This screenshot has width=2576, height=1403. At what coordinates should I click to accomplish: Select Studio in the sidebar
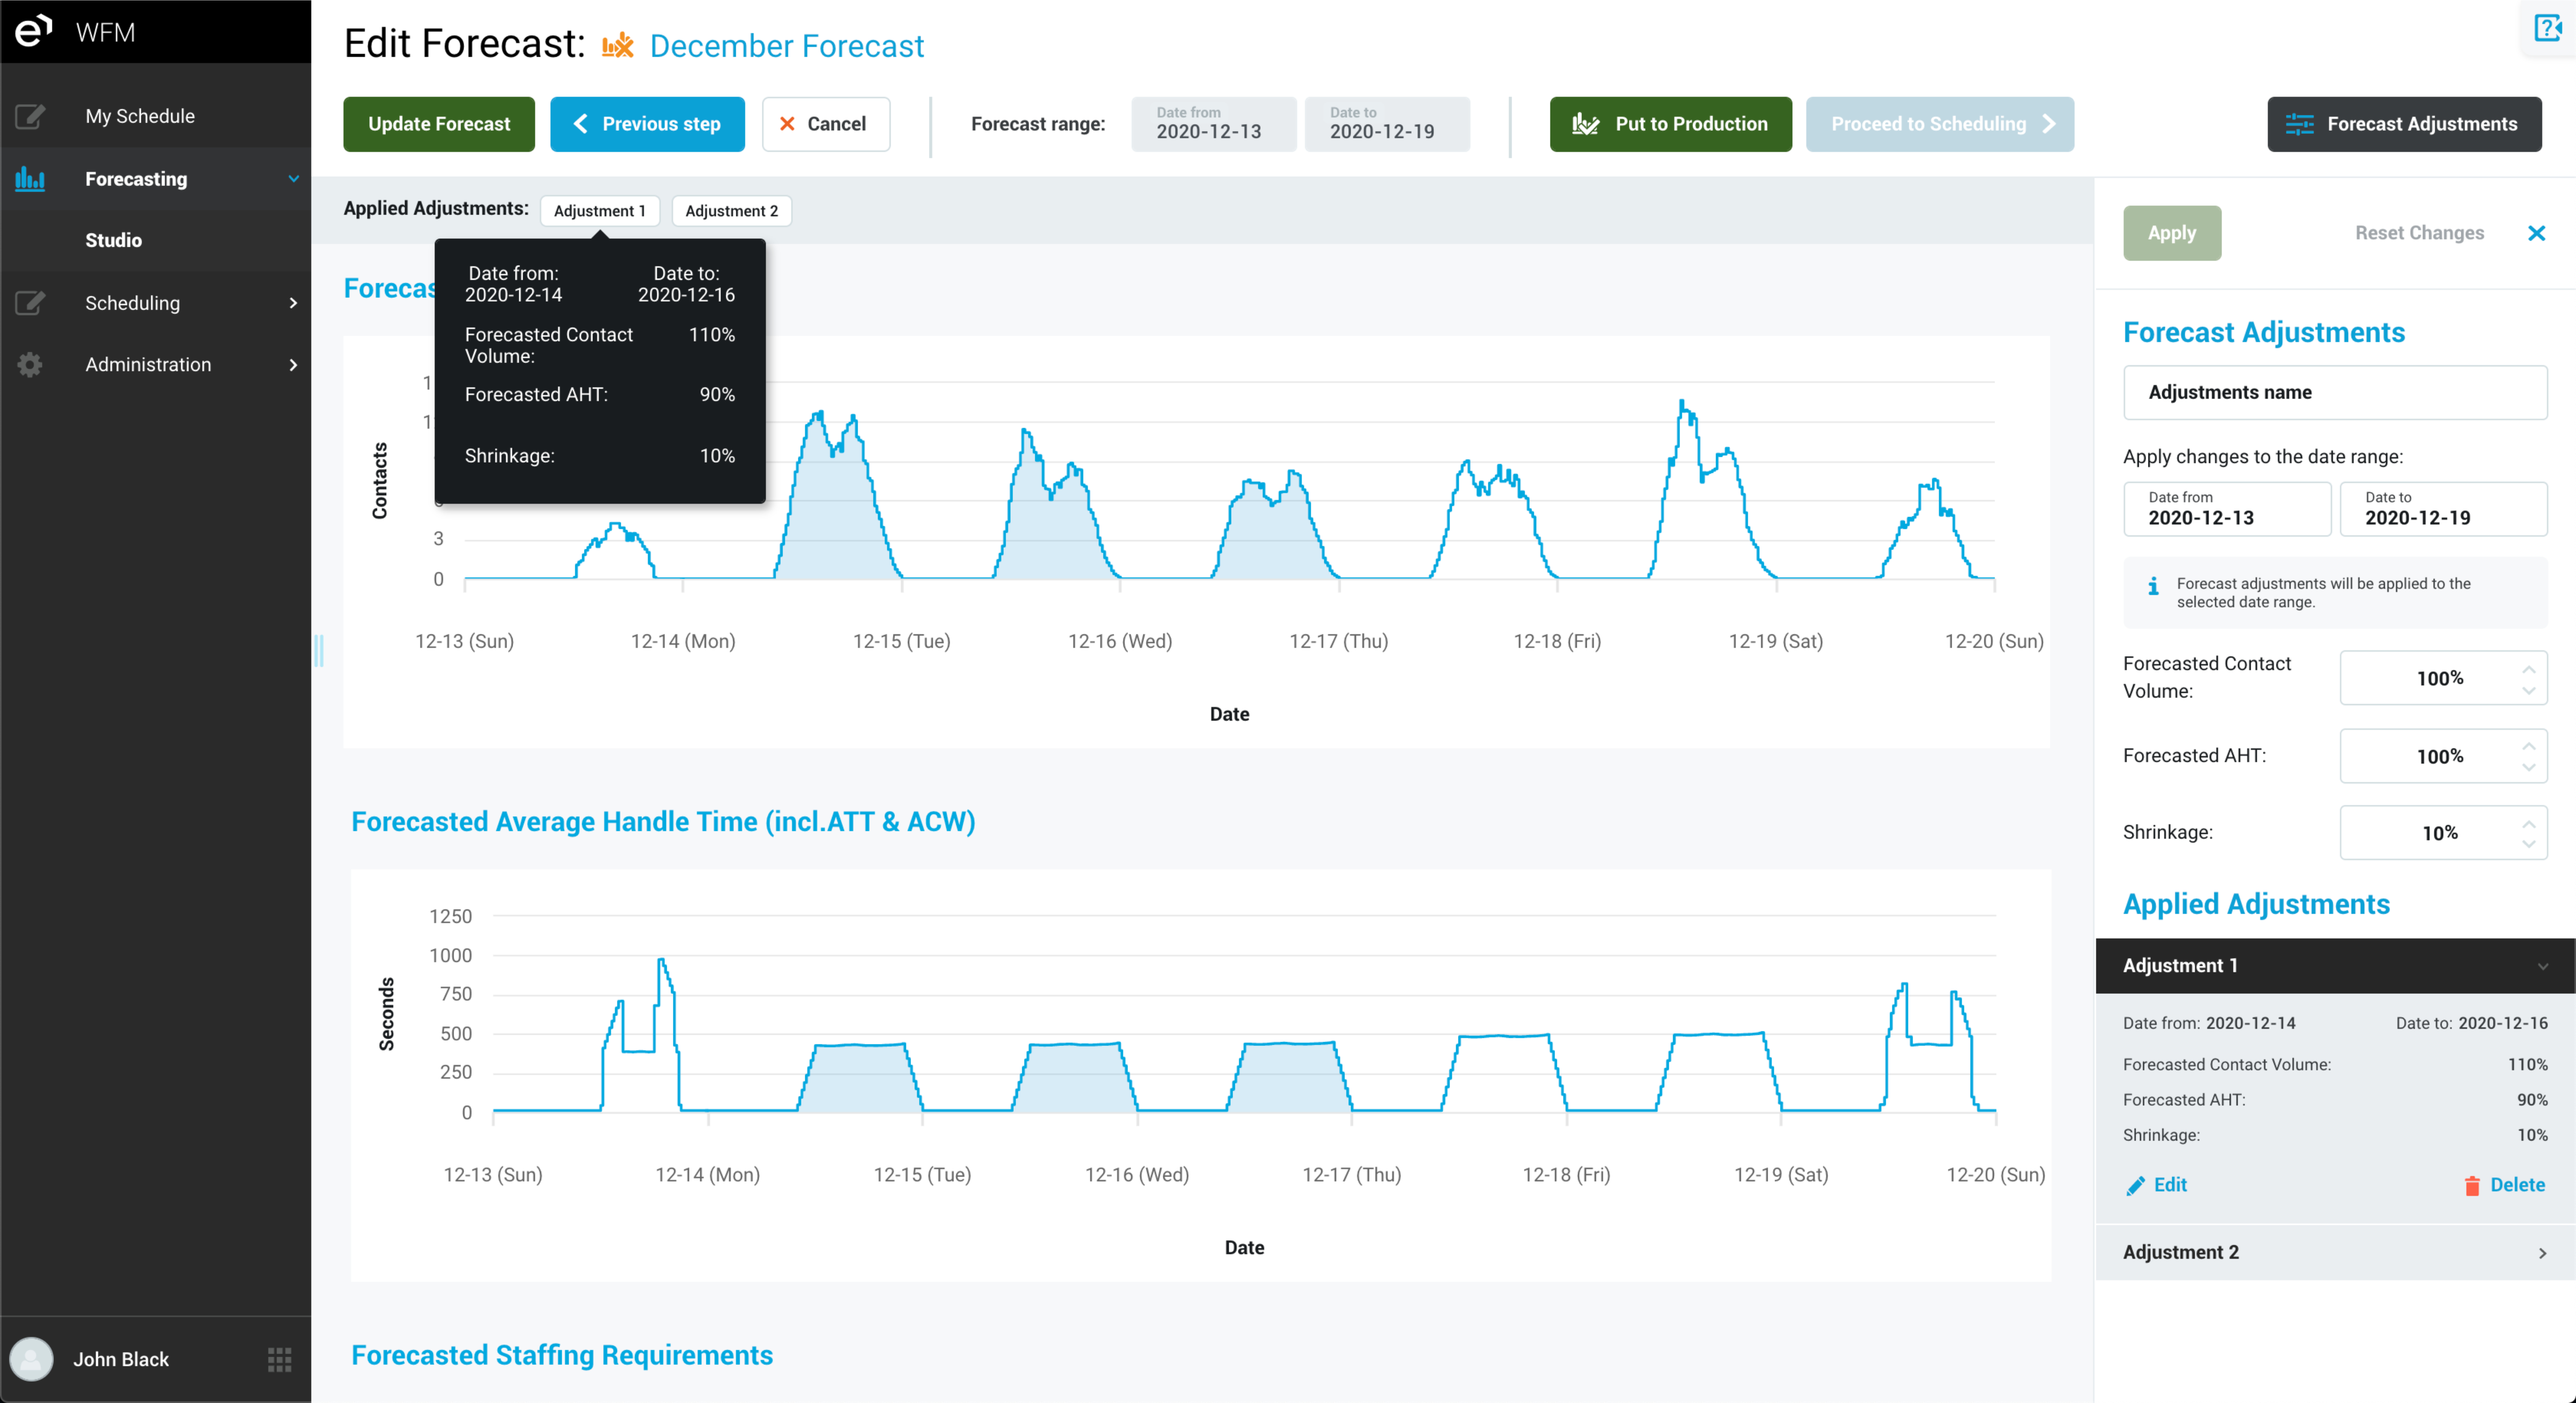(x=113, y=240)
